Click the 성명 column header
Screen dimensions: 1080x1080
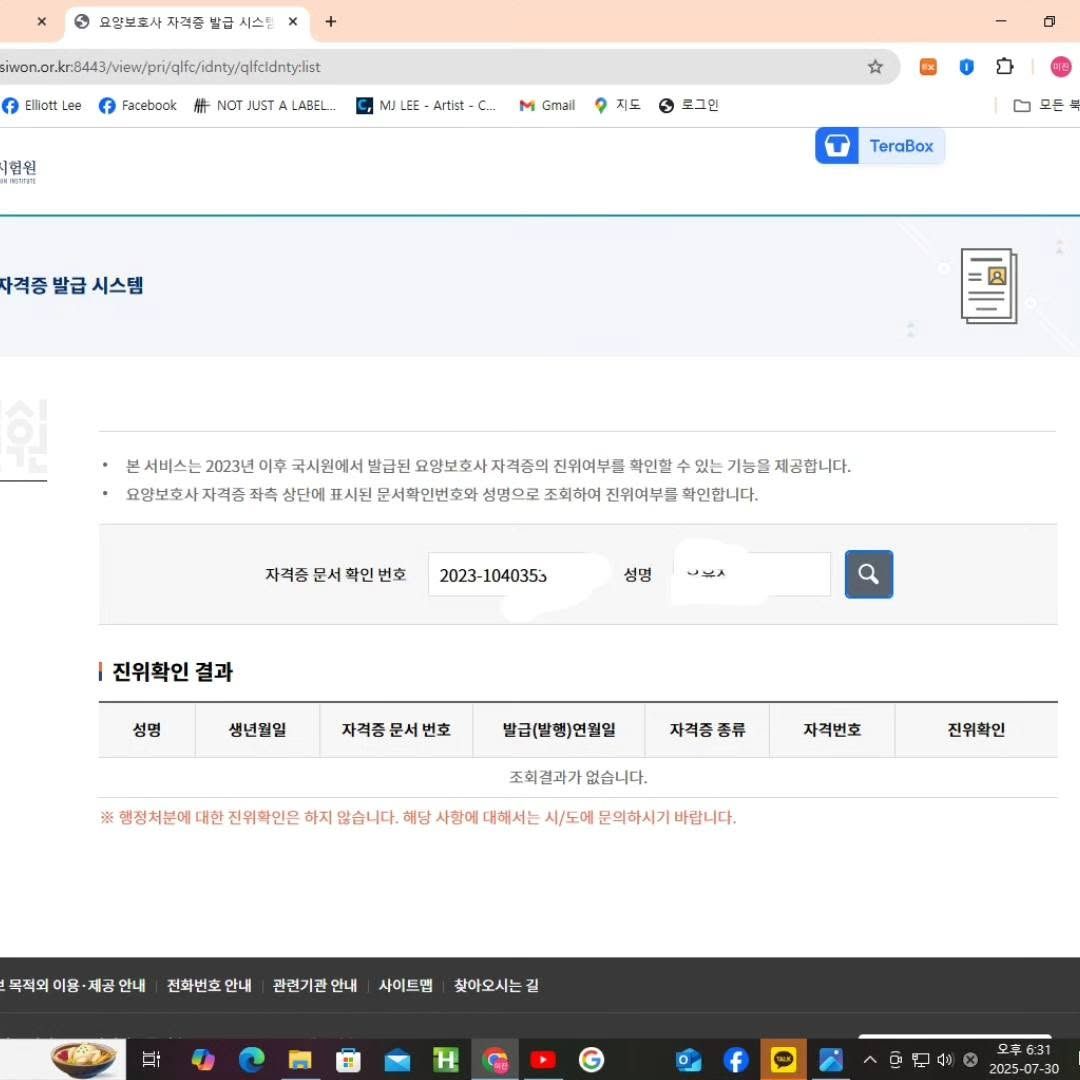147,729
